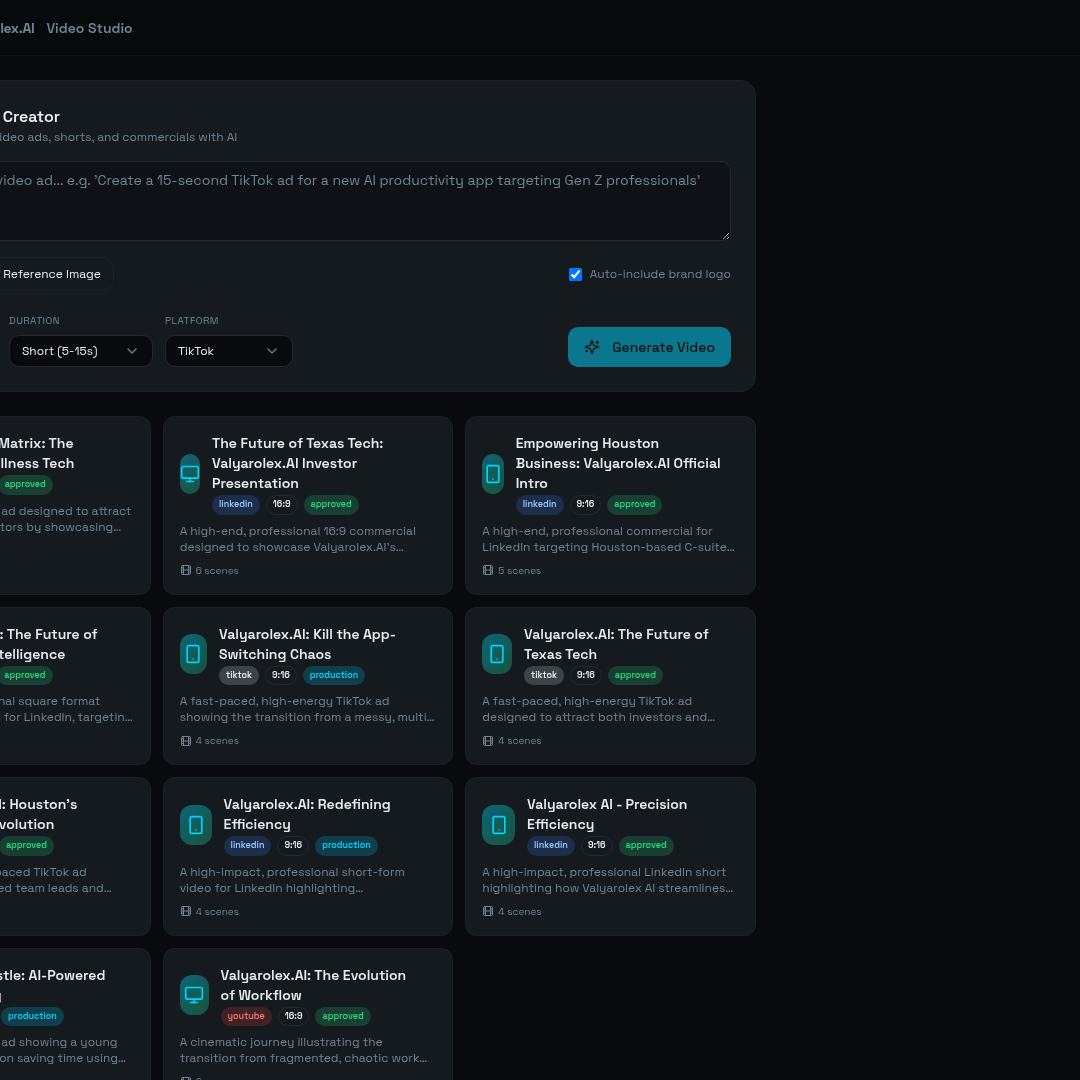Click monitor icon on Evolution of Workflow card
This screenshot has width=1080, height=1080.
tap(194, 995)
